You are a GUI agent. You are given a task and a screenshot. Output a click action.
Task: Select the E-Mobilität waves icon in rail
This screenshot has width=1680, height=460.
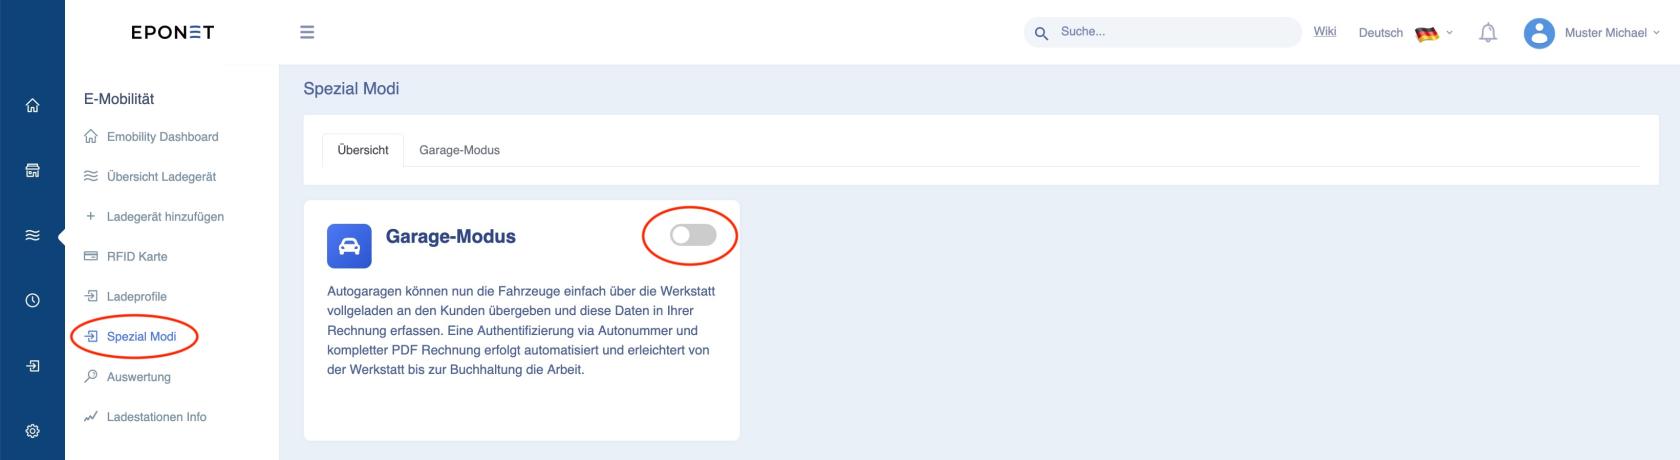coord(32,236)
